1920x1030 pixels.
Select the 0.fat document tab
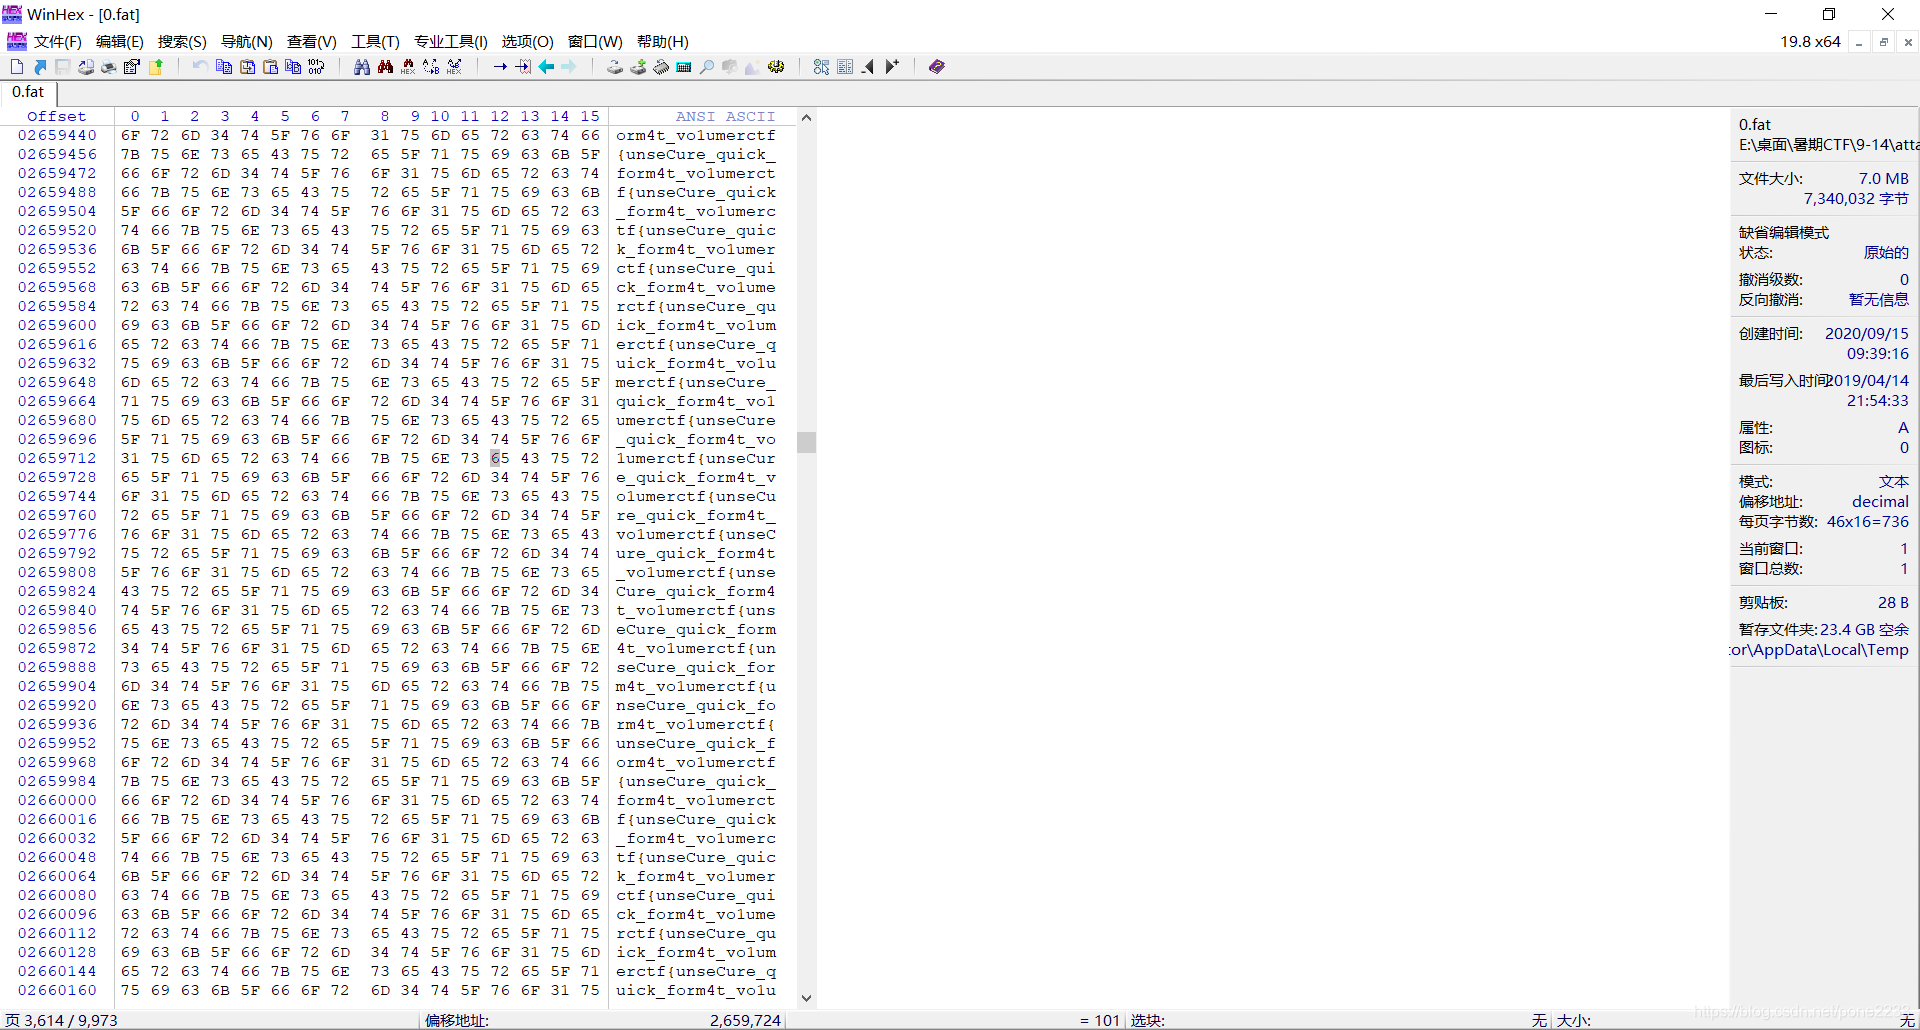28,92
